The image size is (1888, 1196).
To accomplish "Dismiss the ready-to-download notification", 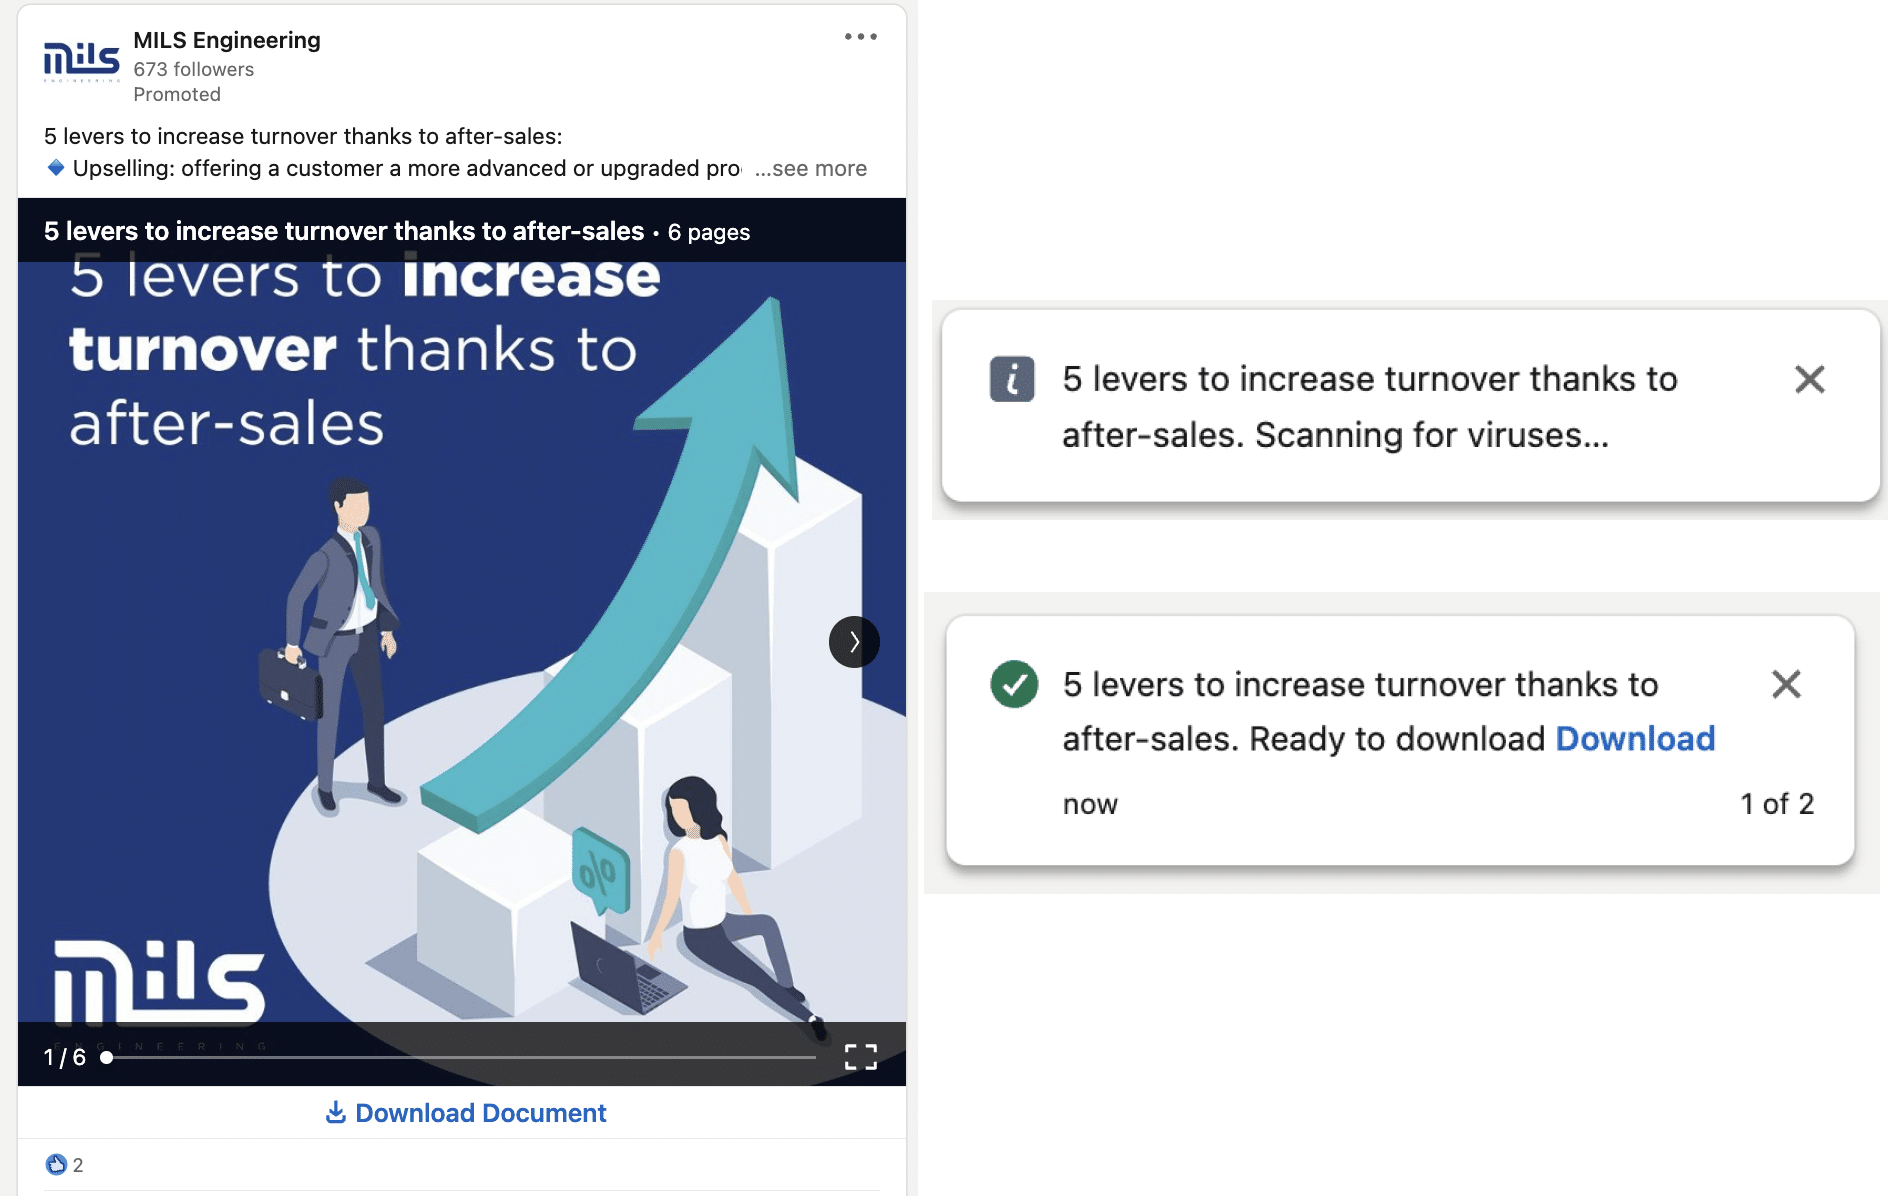I will (x=1786, y=685).
